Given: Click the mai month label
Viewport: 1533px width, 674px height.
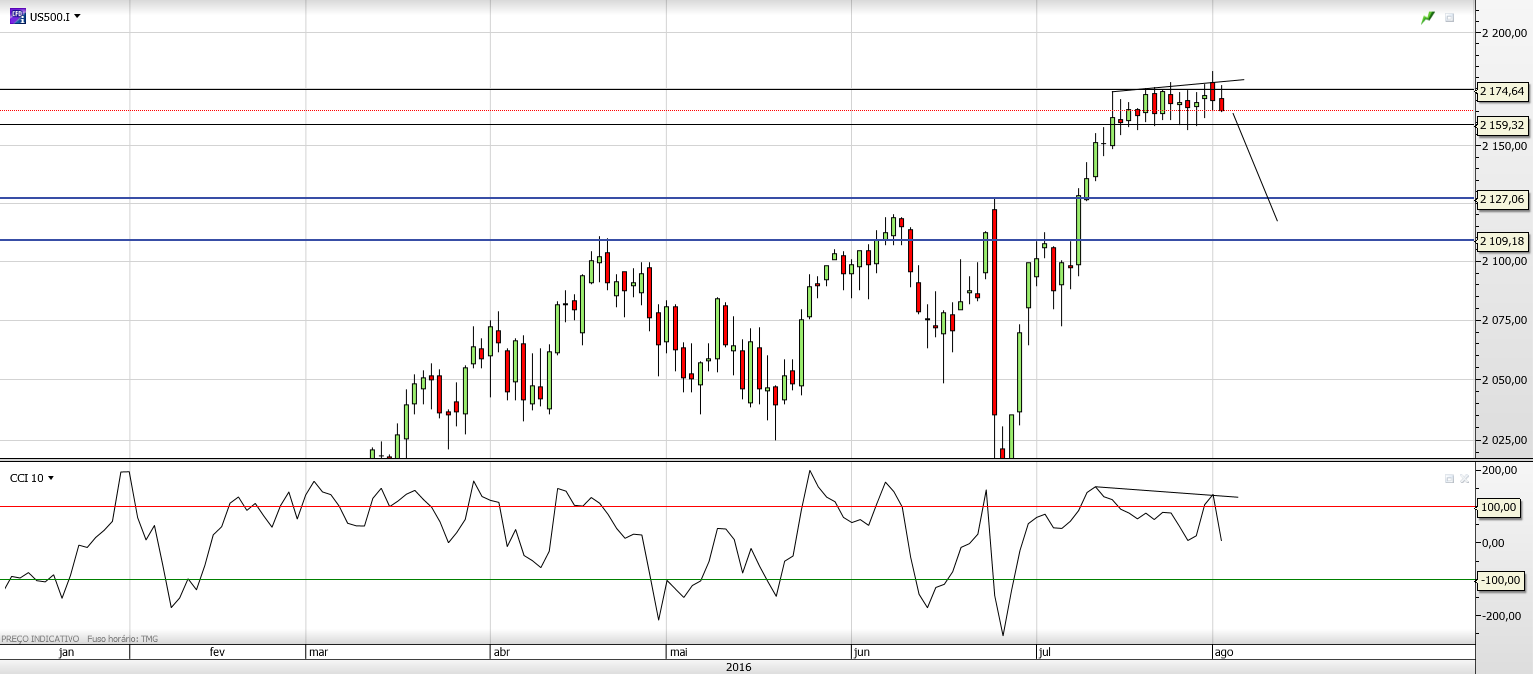Looking at the screenshot, I should click(x=679, y=652).
